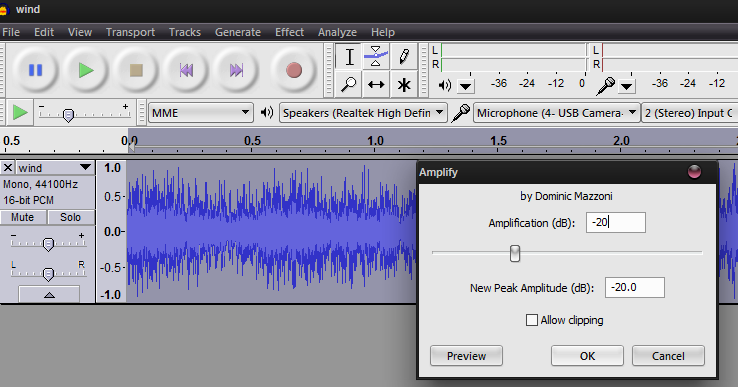The image size is (738, 387).
Task: Toggle Mute on wind track
Action: pyautogui.click(x=23, y=217)
